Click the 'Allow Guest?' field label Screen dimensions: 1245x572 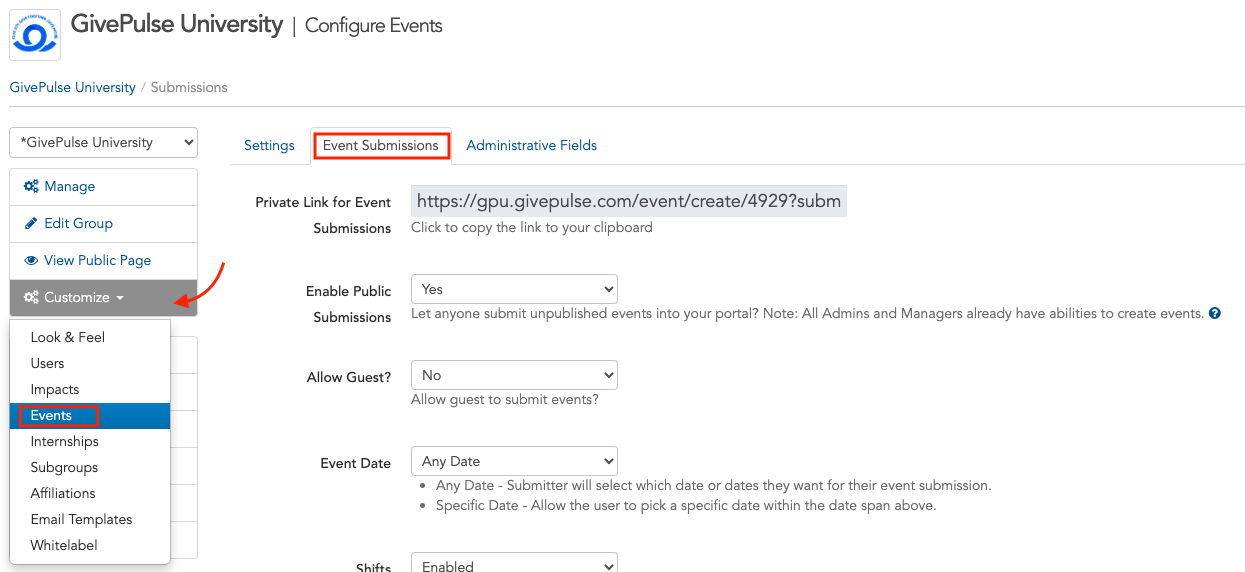pyautogui.click(x=349, y=378)
